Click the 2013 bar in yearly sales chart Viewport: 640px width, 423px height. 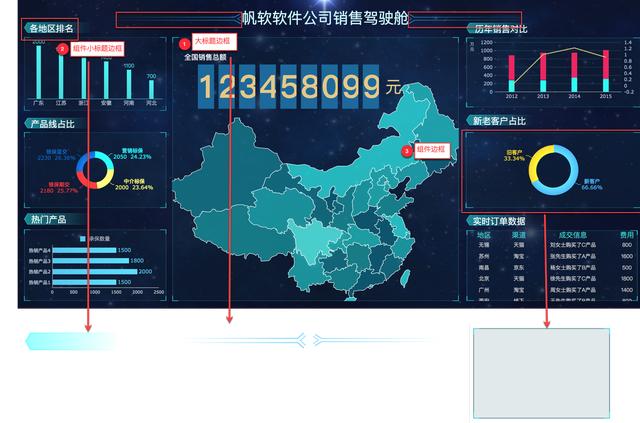tap(543, 72)
